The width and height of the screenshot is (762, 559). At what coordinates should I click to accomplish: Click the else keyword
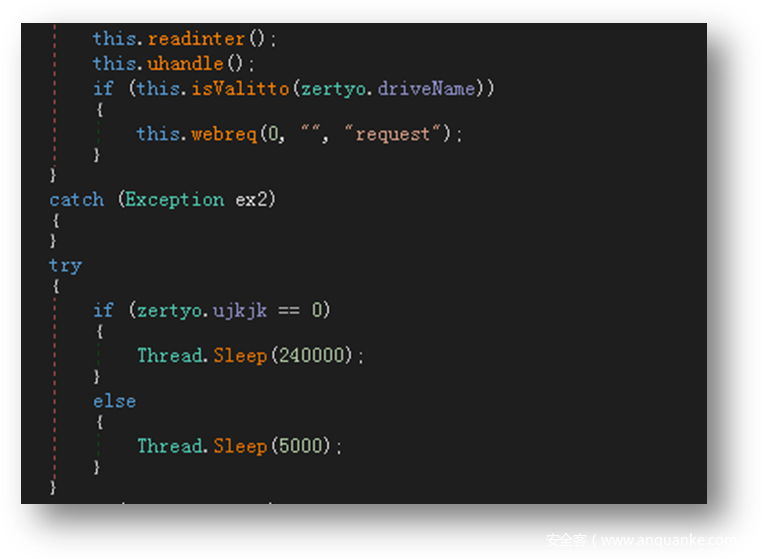114,401
